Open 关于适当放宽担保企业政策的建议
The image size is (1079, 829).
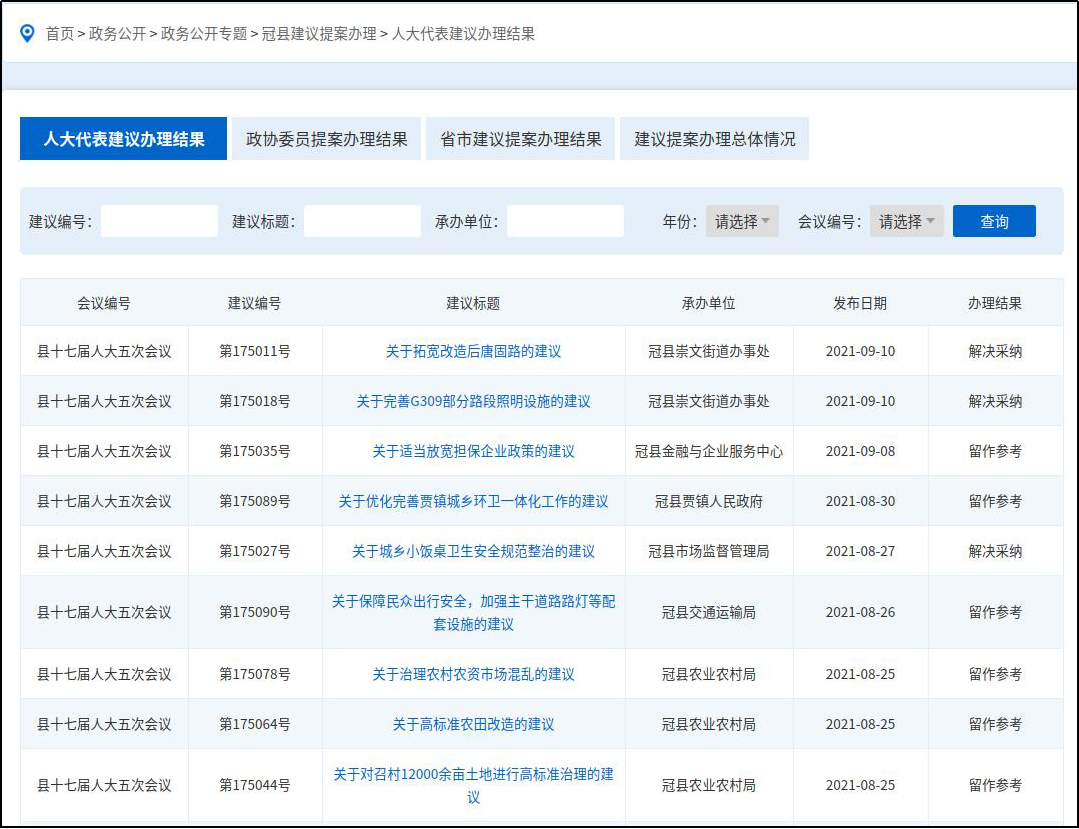pyautogui.click(x=473, y=451)
